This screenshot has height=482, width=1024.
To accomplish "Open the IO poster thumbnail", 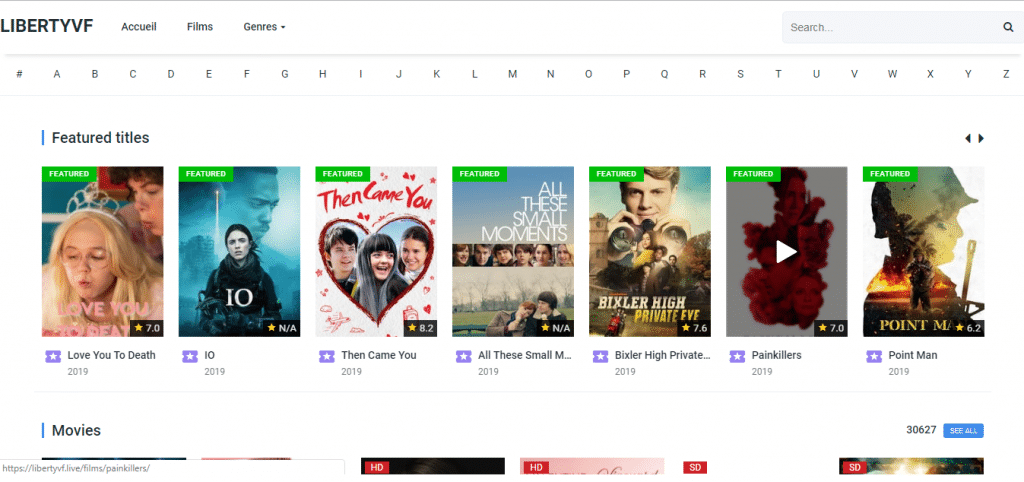I will pyautogui.click(x=240, y=251).
